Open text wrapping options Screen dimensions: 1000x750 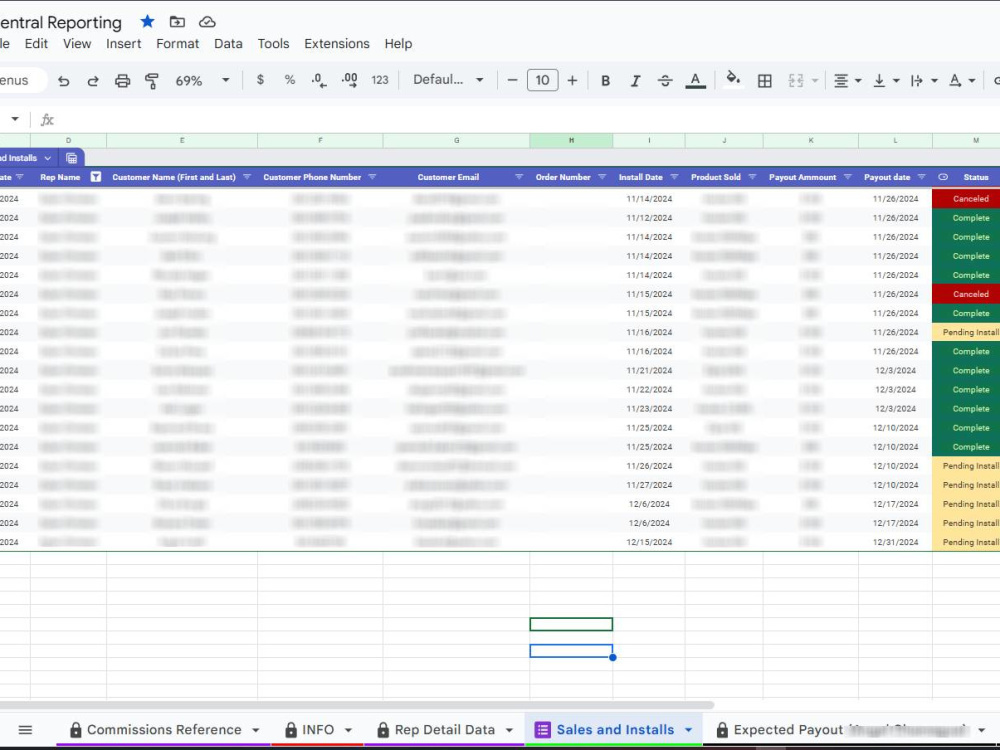pyautogui.click(x=923, y=80)
